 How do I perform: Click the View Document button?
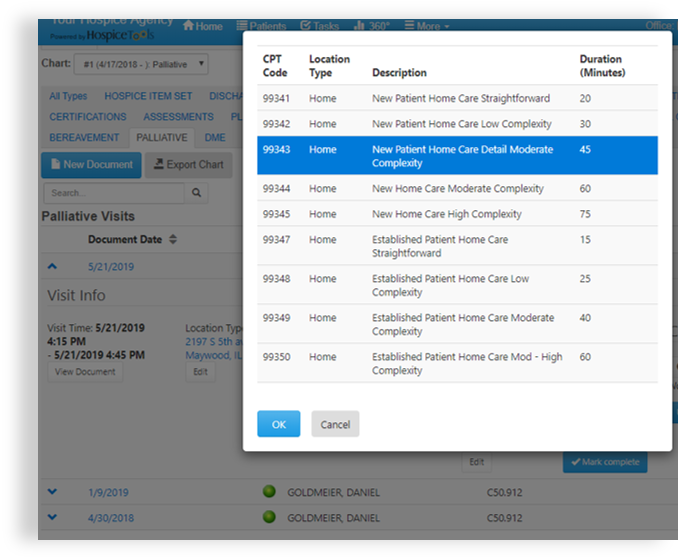click(85, 371)
